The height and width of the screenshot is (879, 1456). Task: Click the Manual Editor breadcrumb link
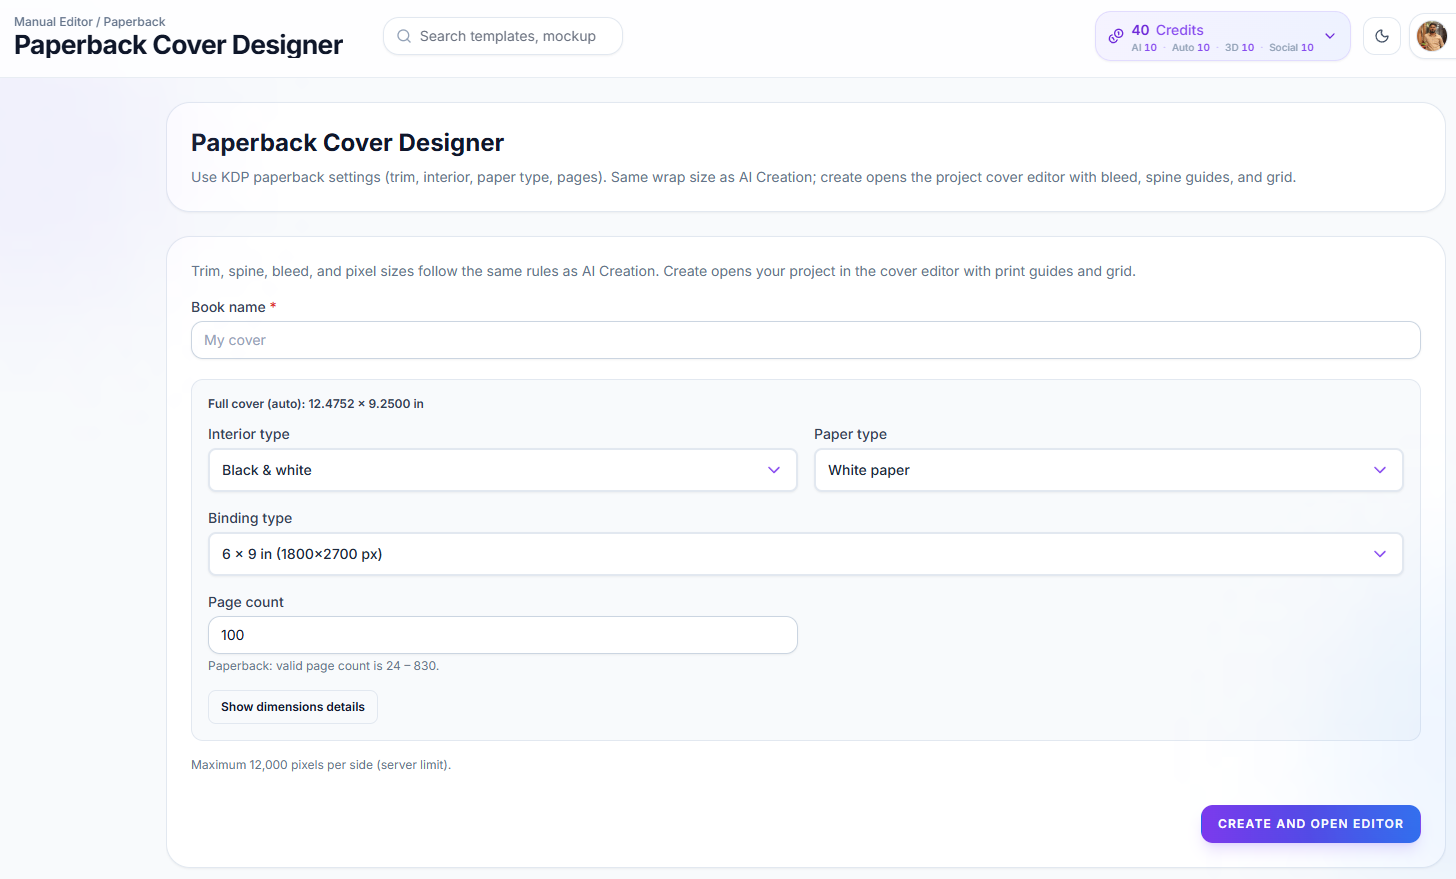(53, 22)
